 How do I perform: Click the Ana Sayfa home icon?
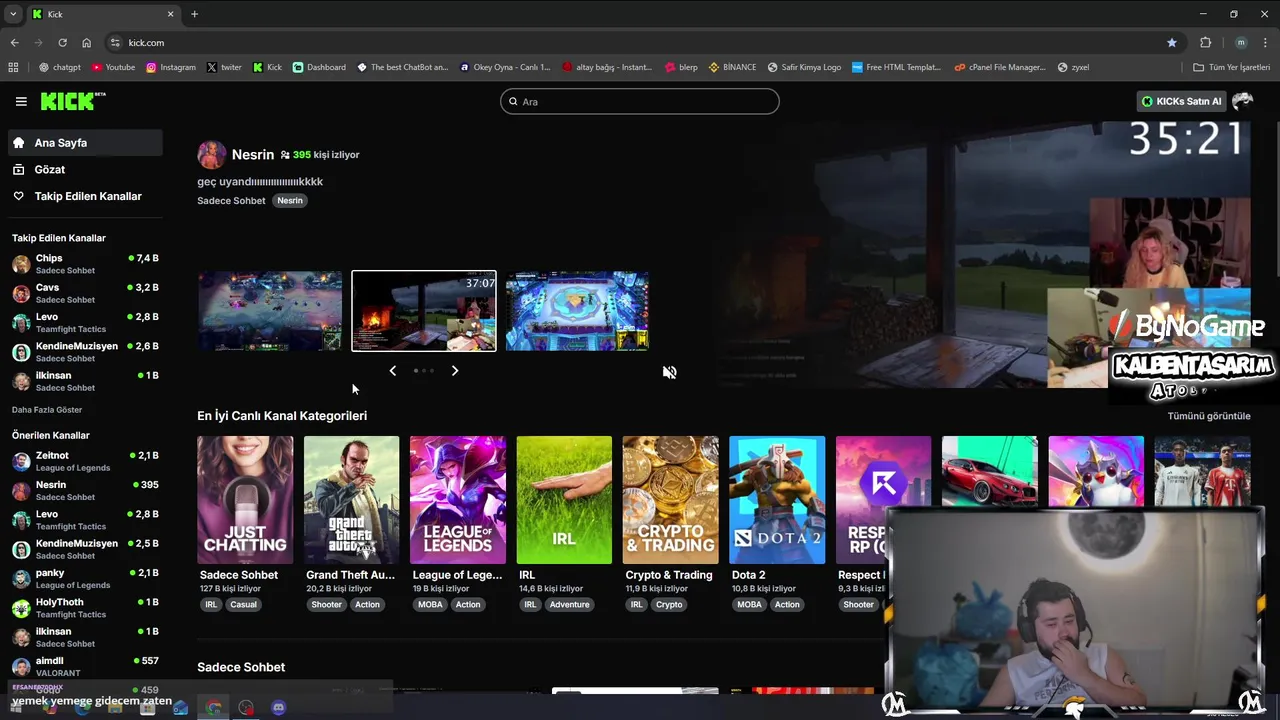pyautogui.click(x=18, y=143)
